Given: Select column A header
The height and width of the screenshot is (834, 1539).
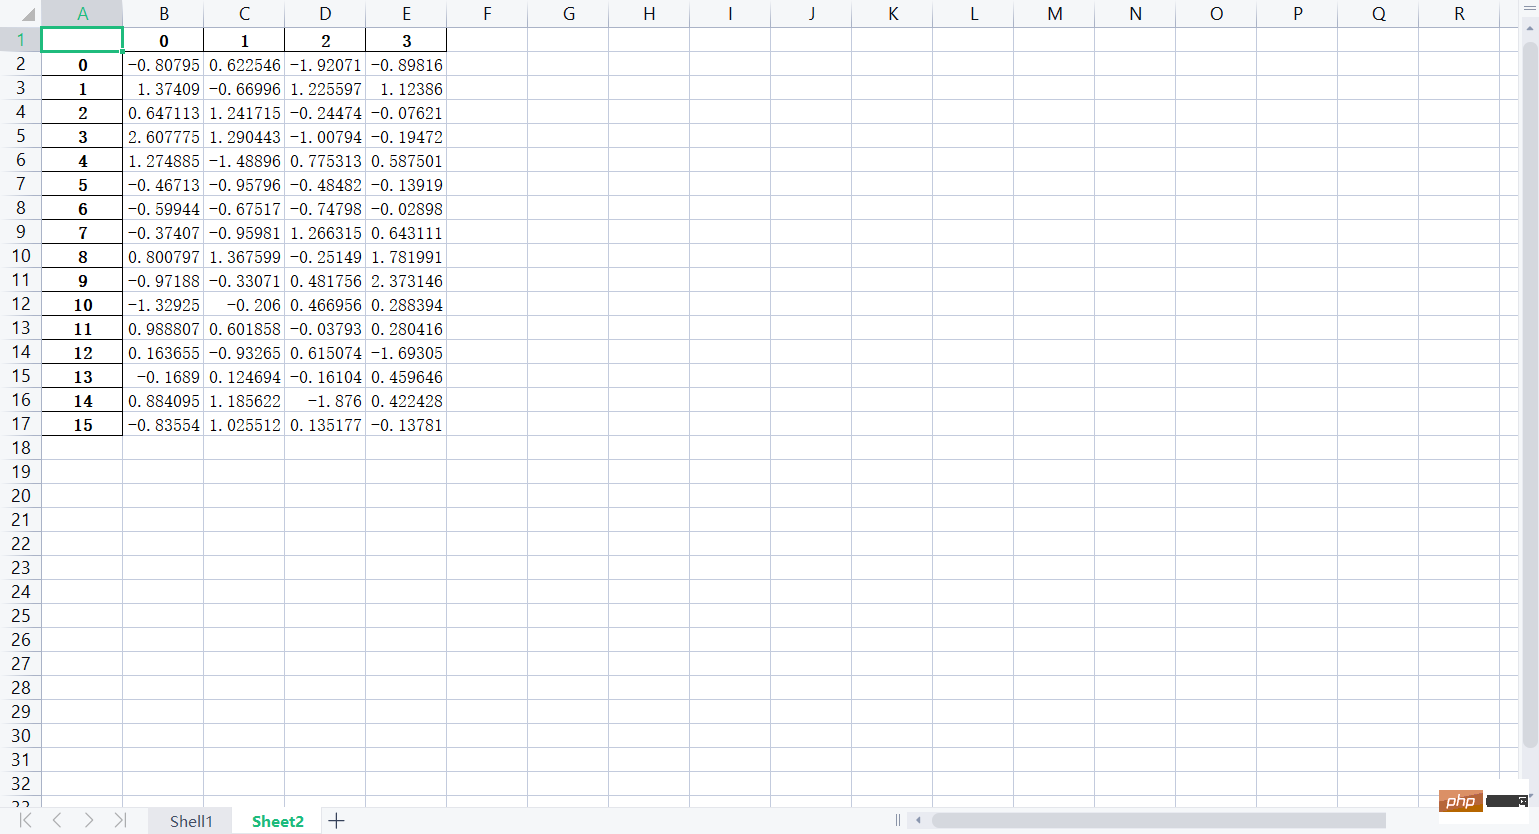Looking at the screenshot, I should coord(82,14).
